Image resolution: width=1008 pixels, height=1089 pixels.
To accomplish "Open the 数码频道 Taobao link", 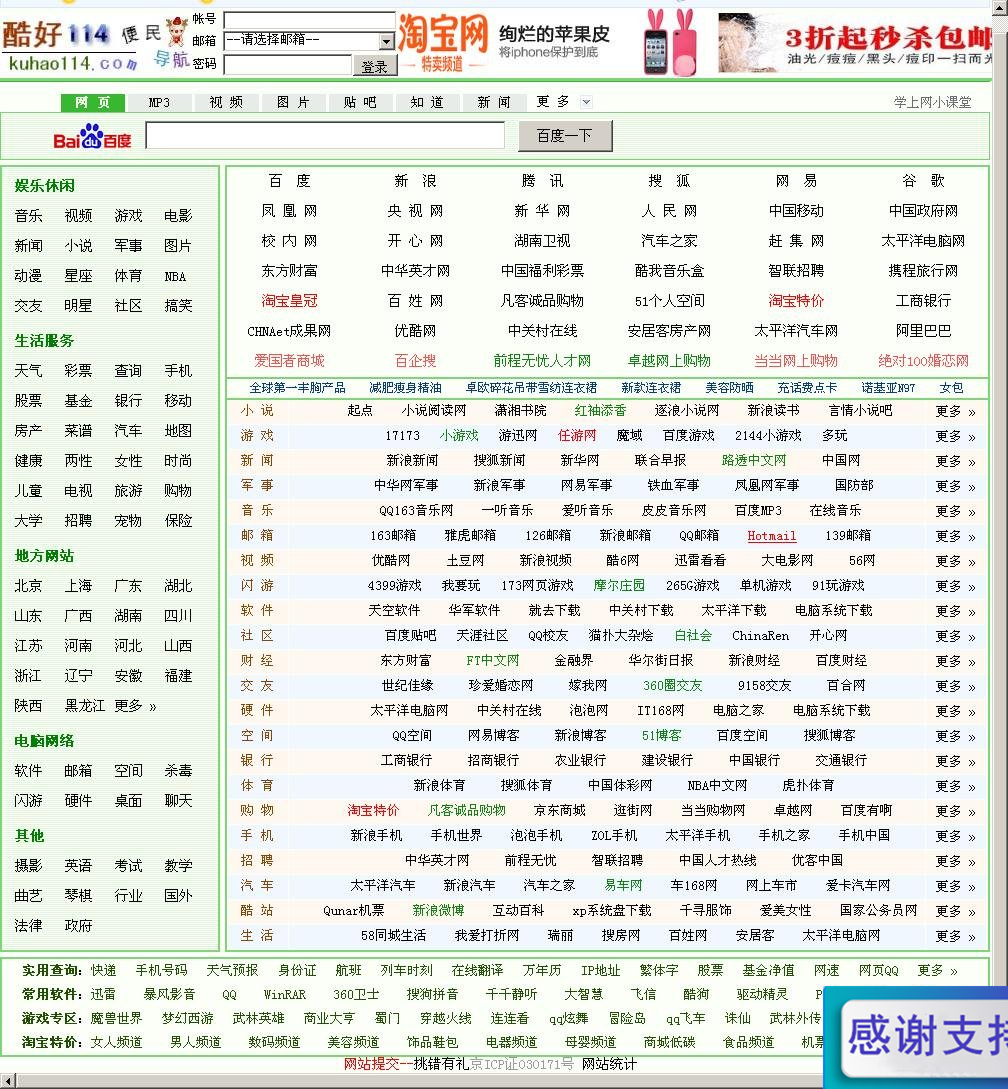I will coord(274,1042).
